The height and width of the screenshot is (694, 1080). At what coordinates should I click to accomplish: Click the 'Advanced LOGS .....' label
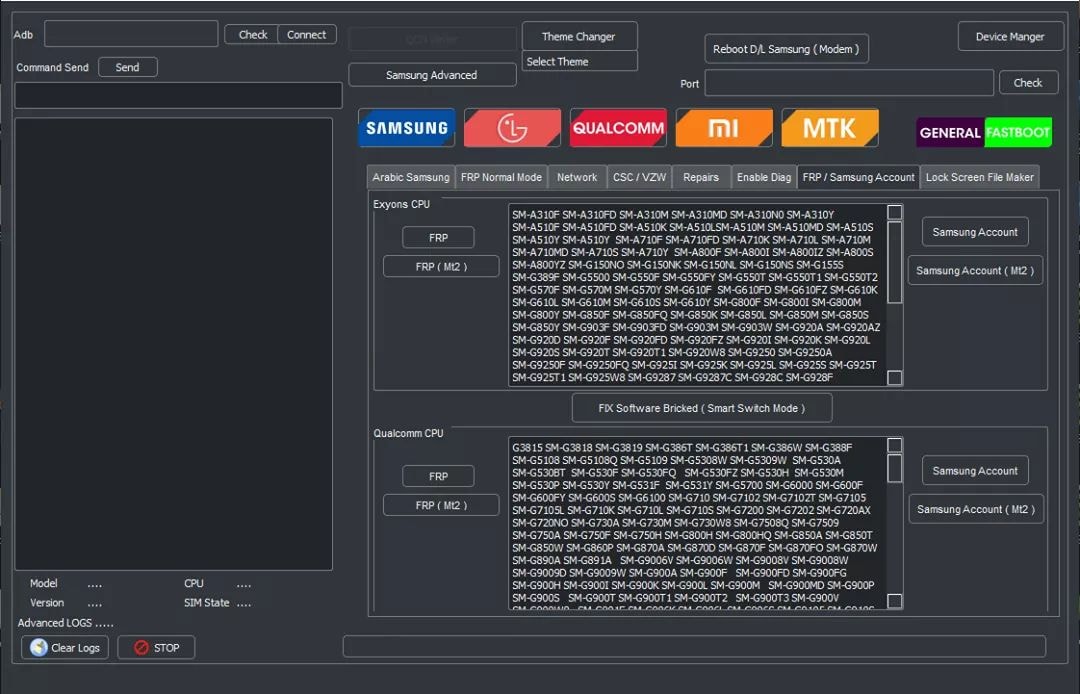(x=65, y=623)
